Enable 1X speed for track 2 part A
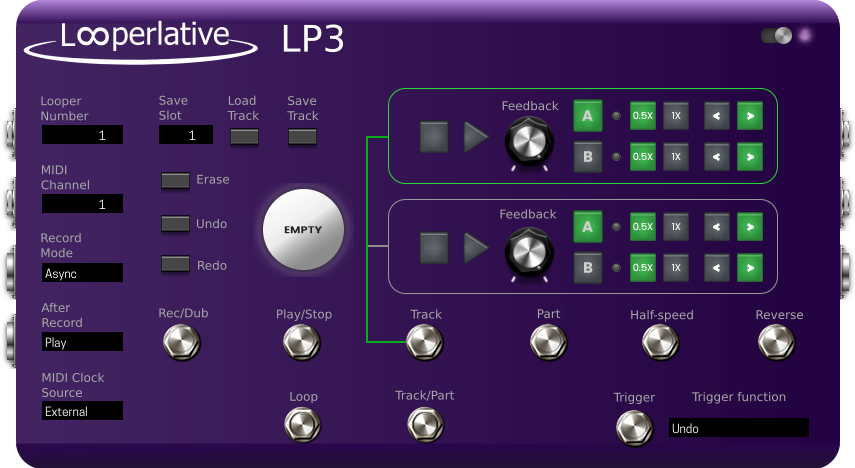Screen dimensions: 855x468 676,226
